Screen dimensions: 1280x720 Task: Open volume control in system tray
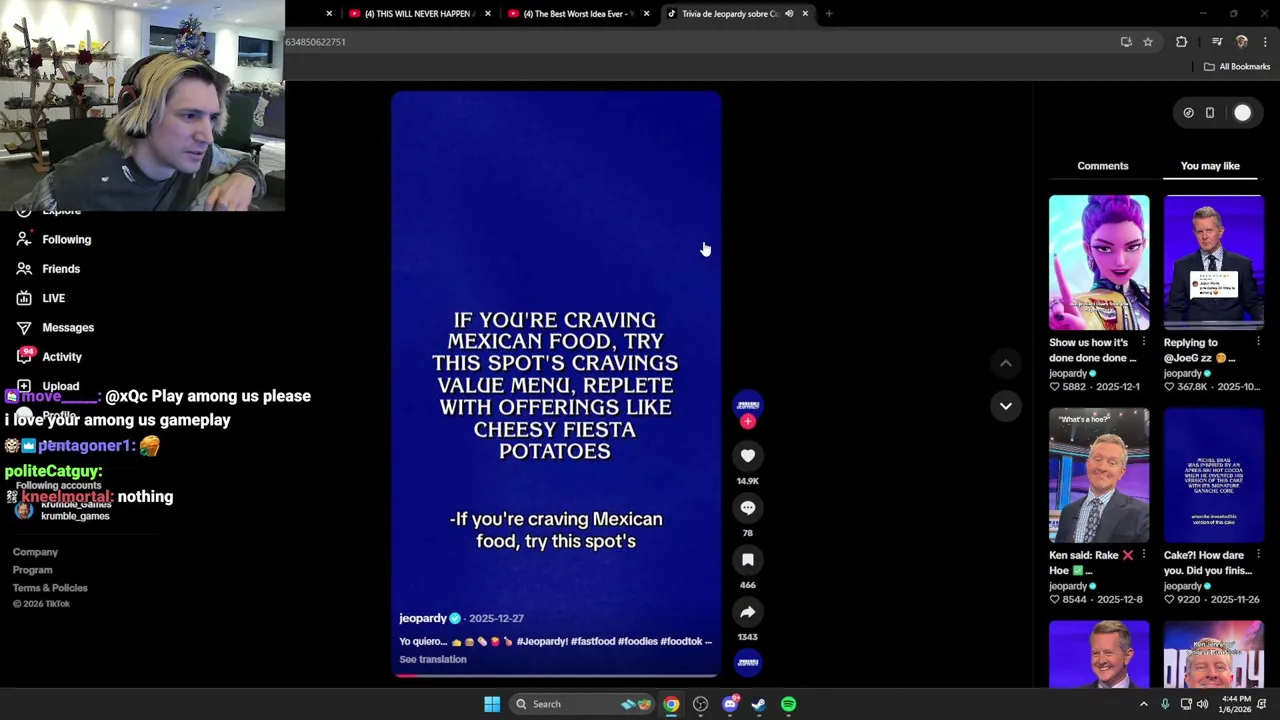[x=1202, y=704]
